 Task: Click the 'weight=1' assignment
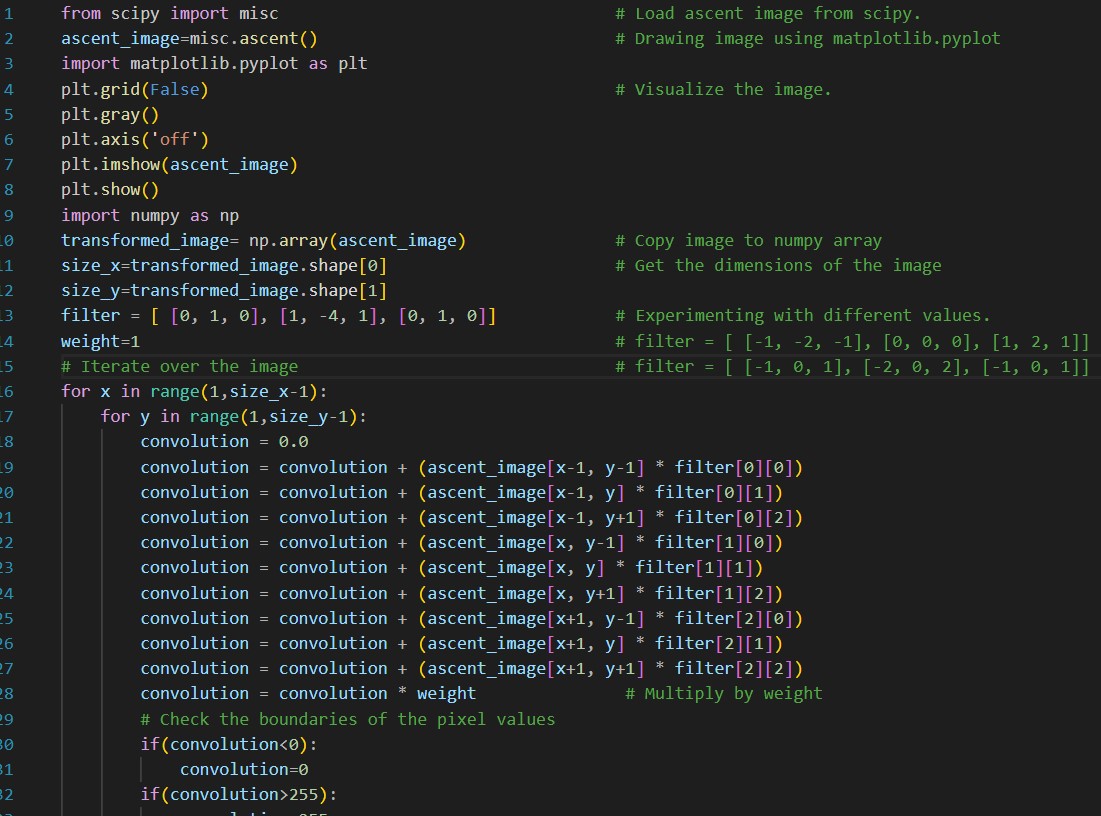tap(100, 341)
